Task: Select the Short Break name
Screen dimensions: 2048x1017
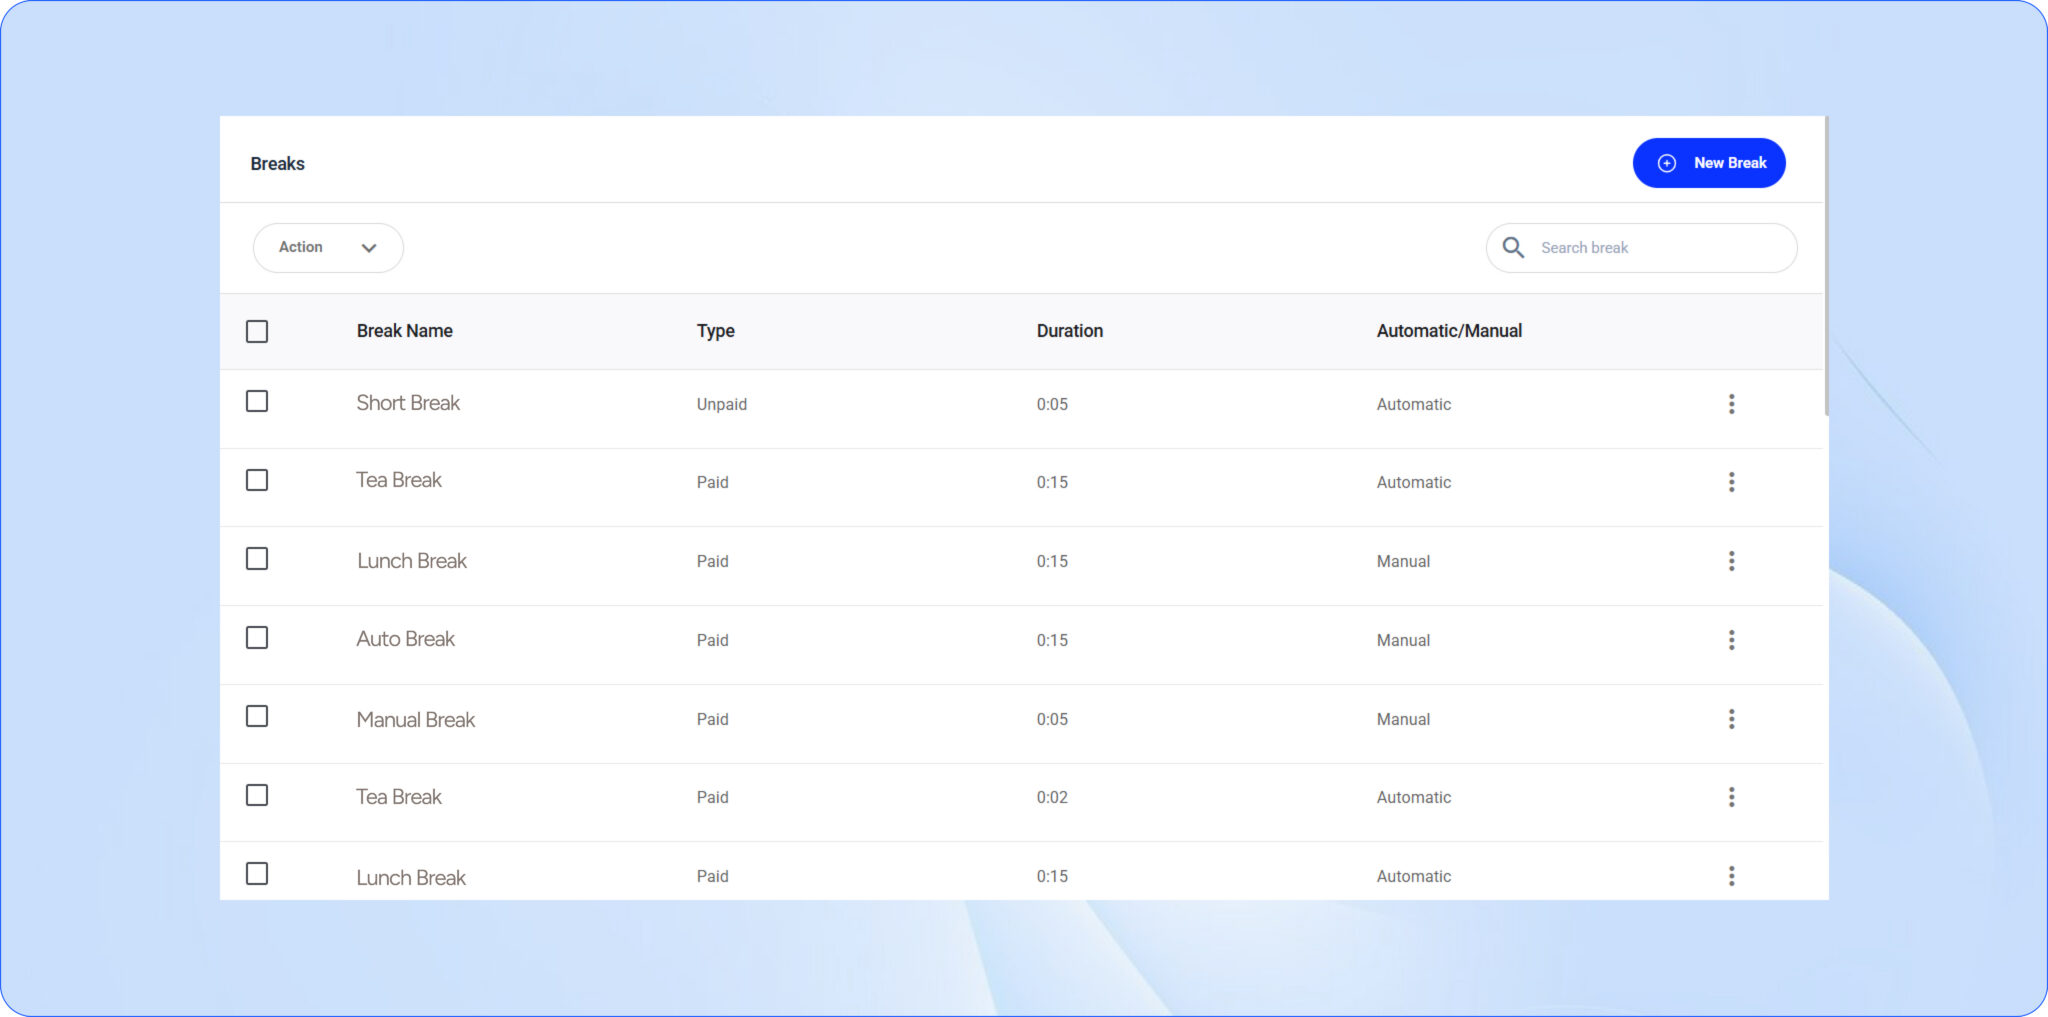Action: (x=408, y=403)
